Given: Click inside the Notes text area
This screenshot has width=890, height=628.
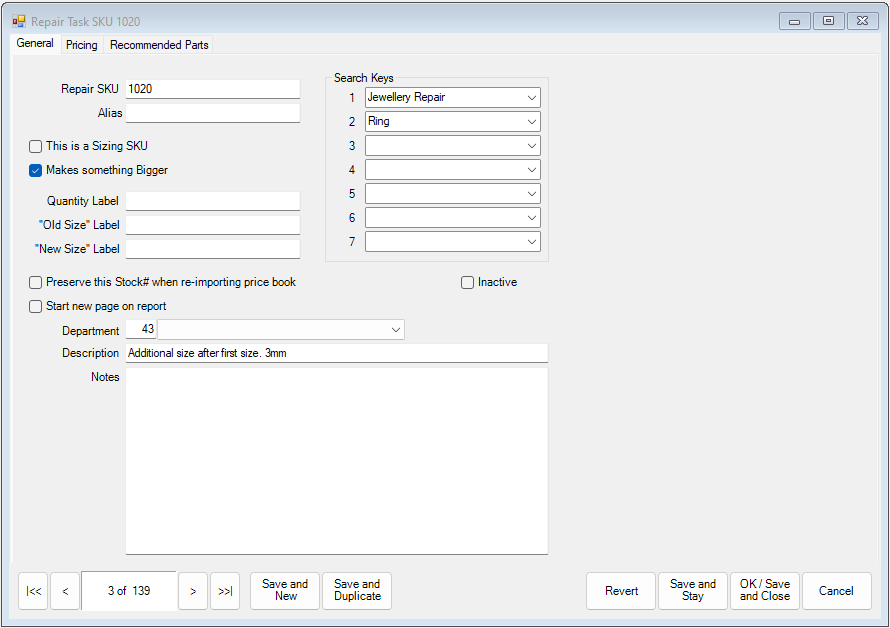Looking at the screenshot, I should pos(336,460).
